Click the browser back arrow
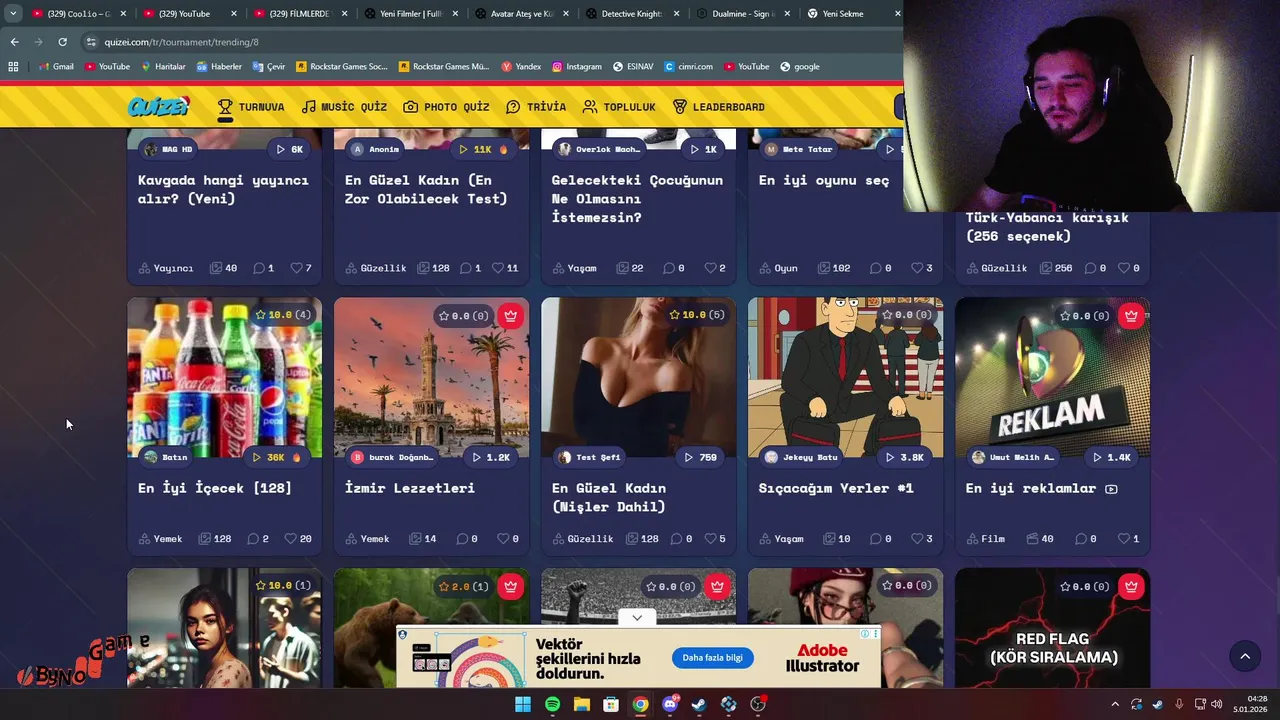 click(x=14, y=42)
